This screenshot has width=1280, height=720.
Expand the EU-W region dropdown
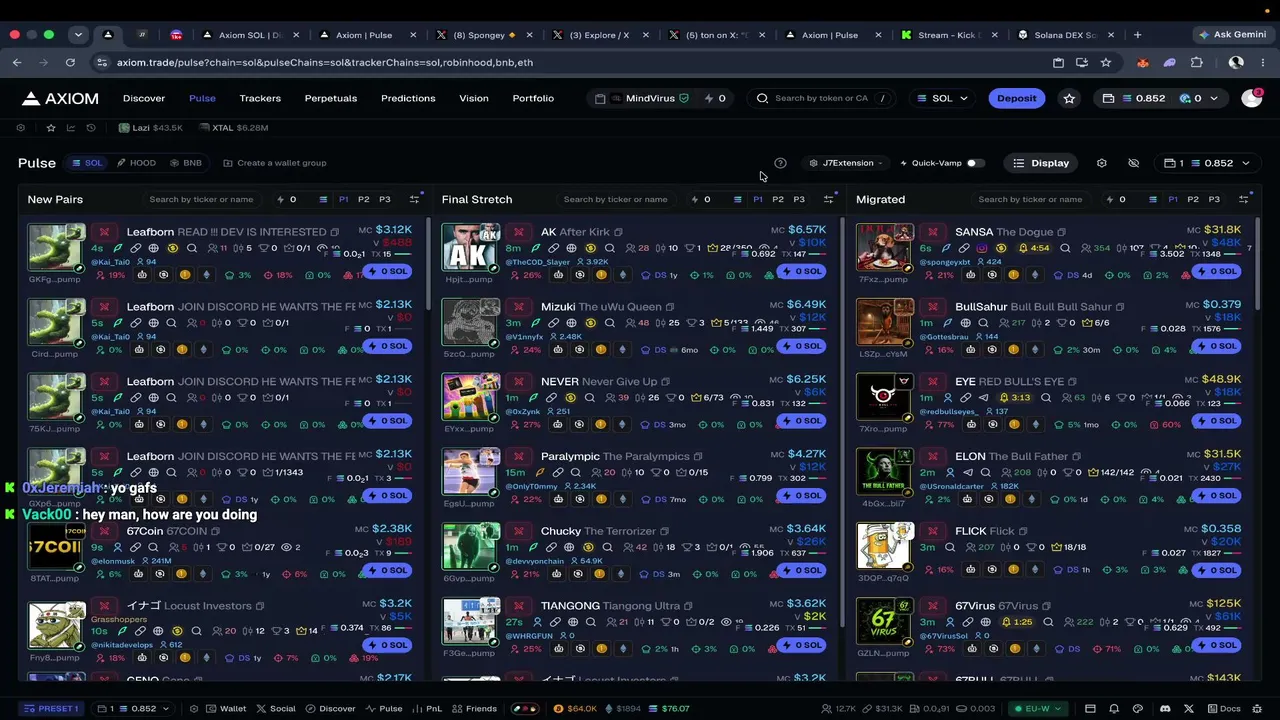[1037, 709]
